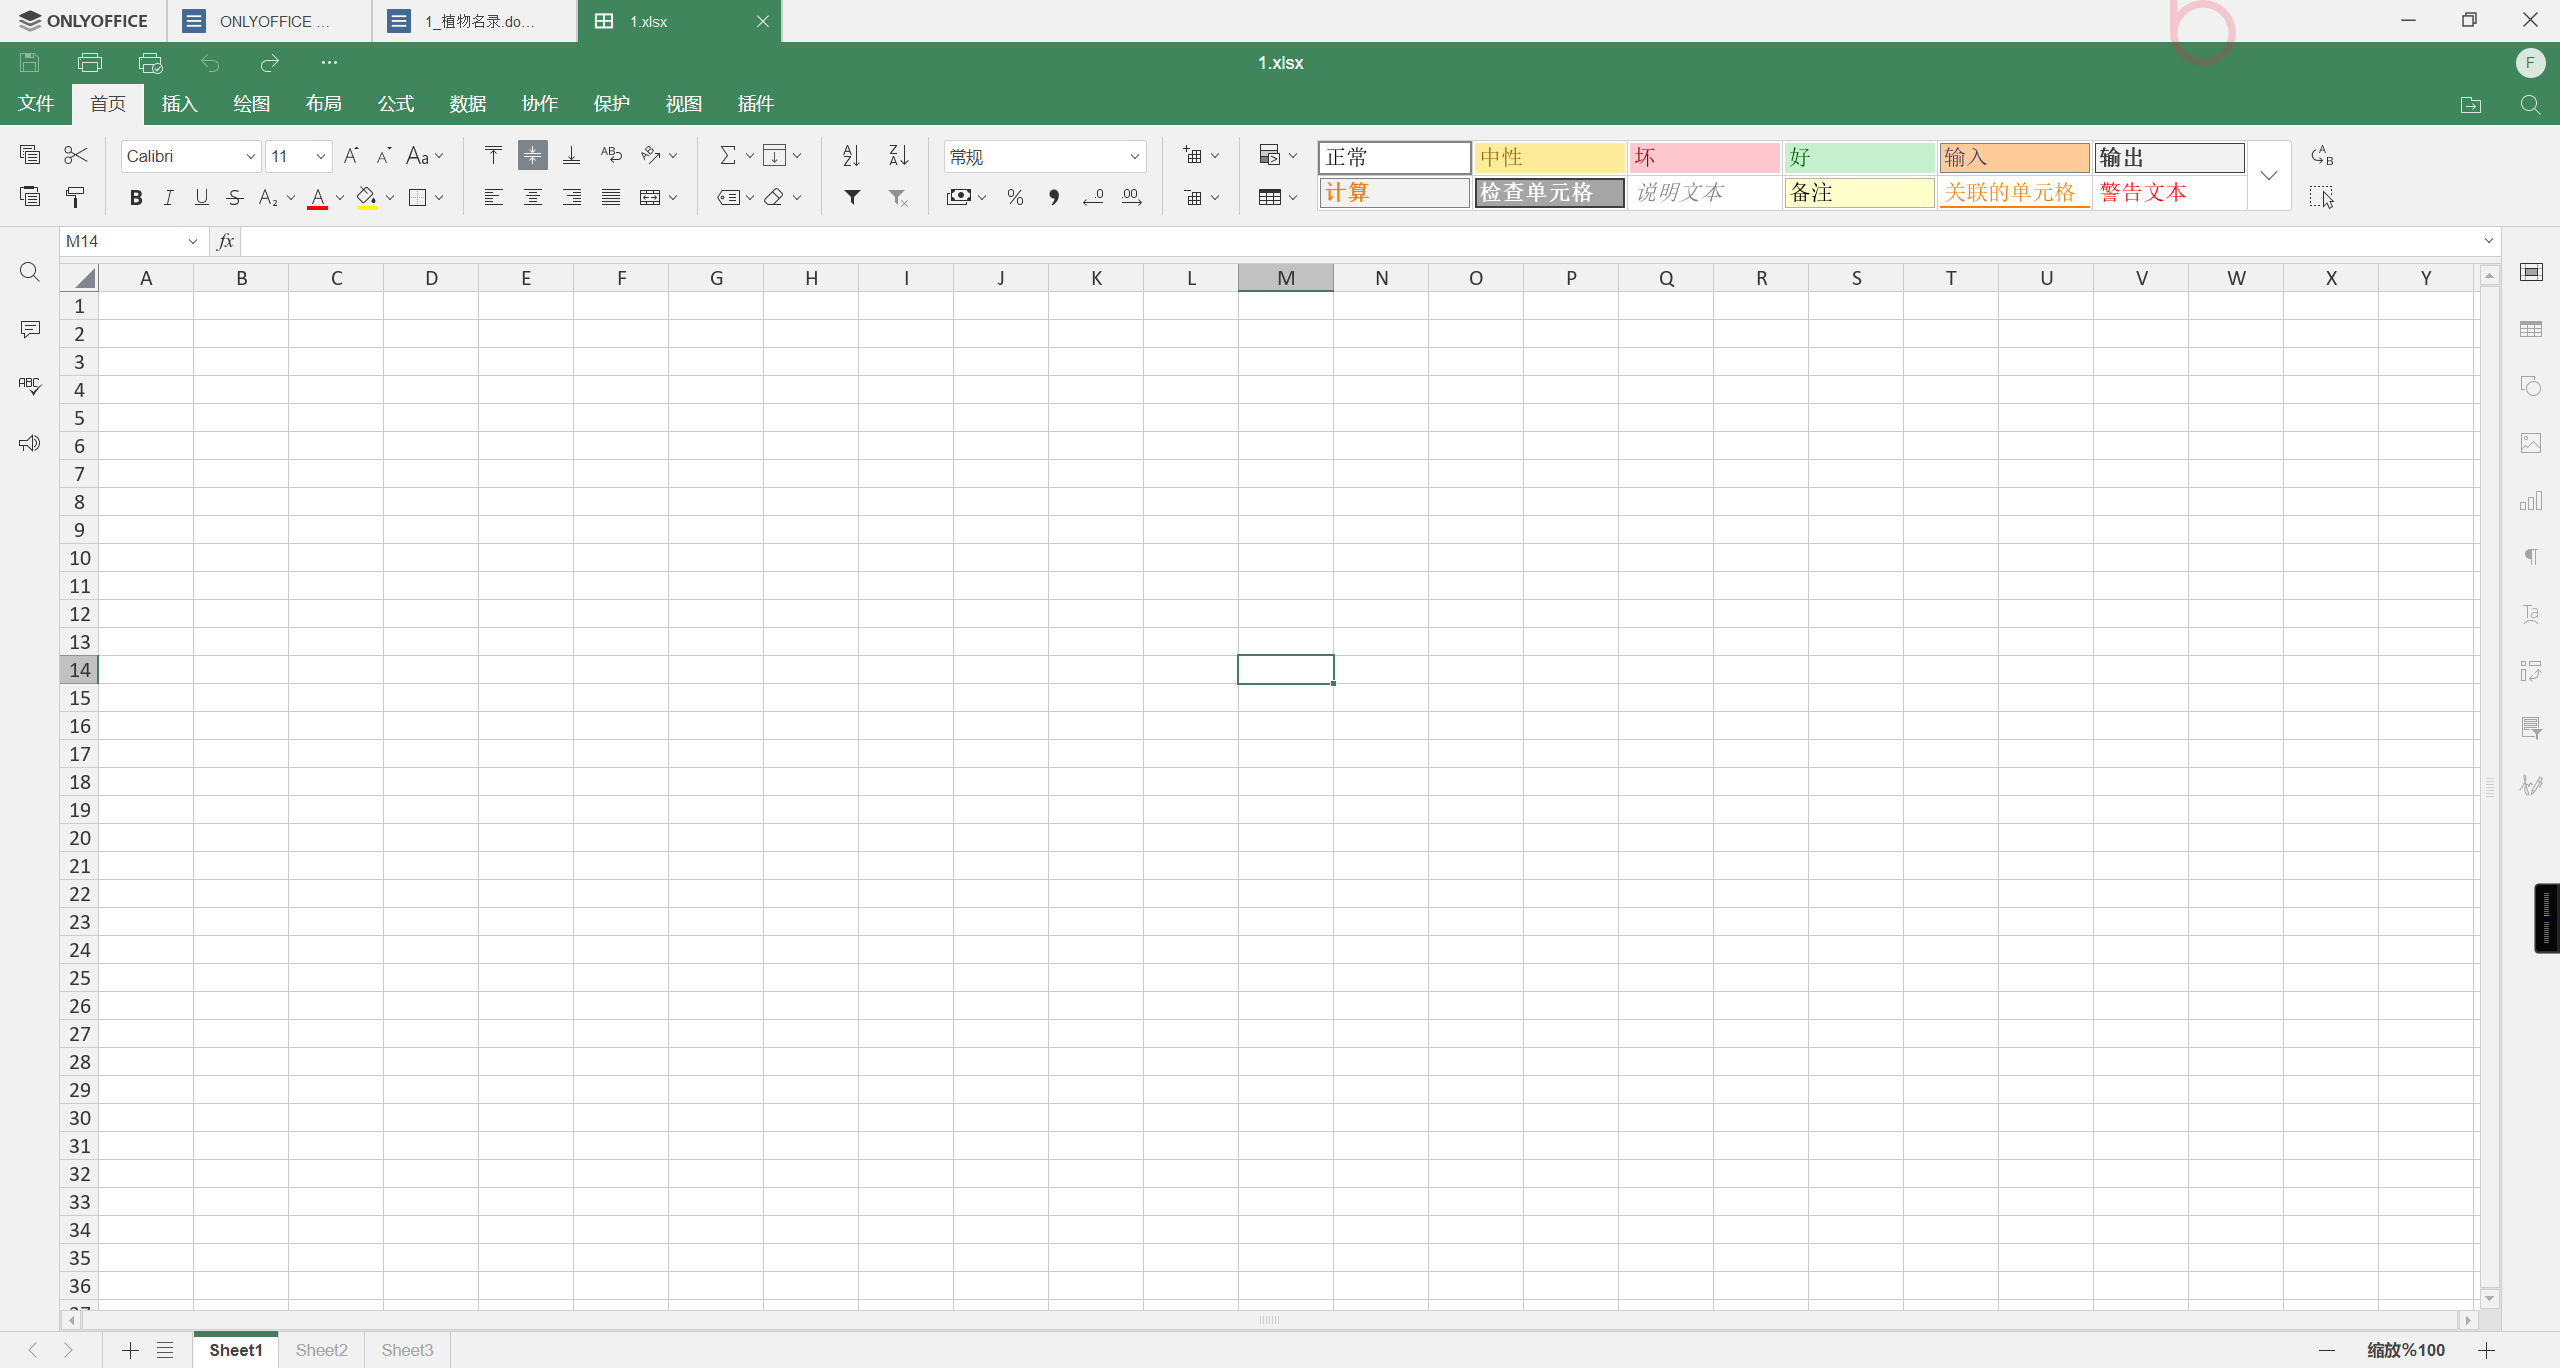The width and height of the screenshot is (2560, 1368).
Task: Switch to the 数据 ribbon tab
Action: (468, 104)
